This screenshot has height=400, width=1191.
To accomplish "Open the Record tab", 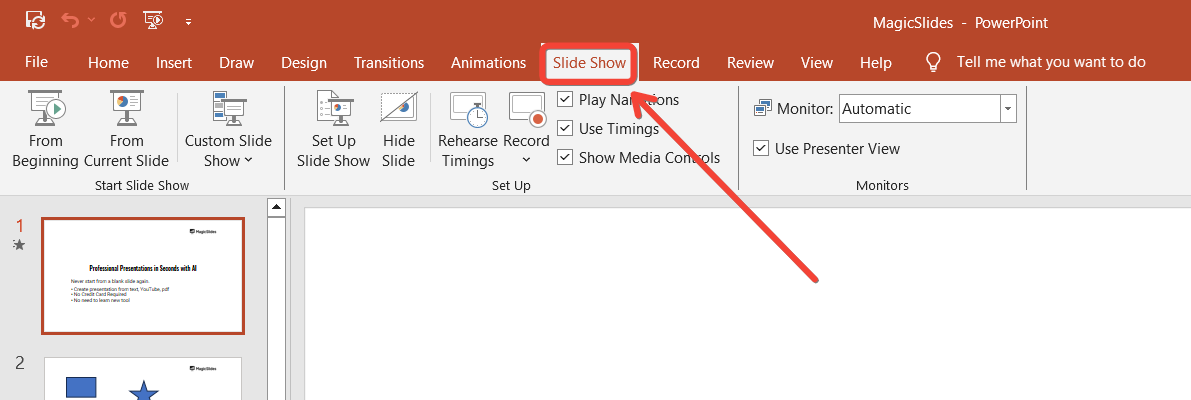I will click(x=676, y=63).
